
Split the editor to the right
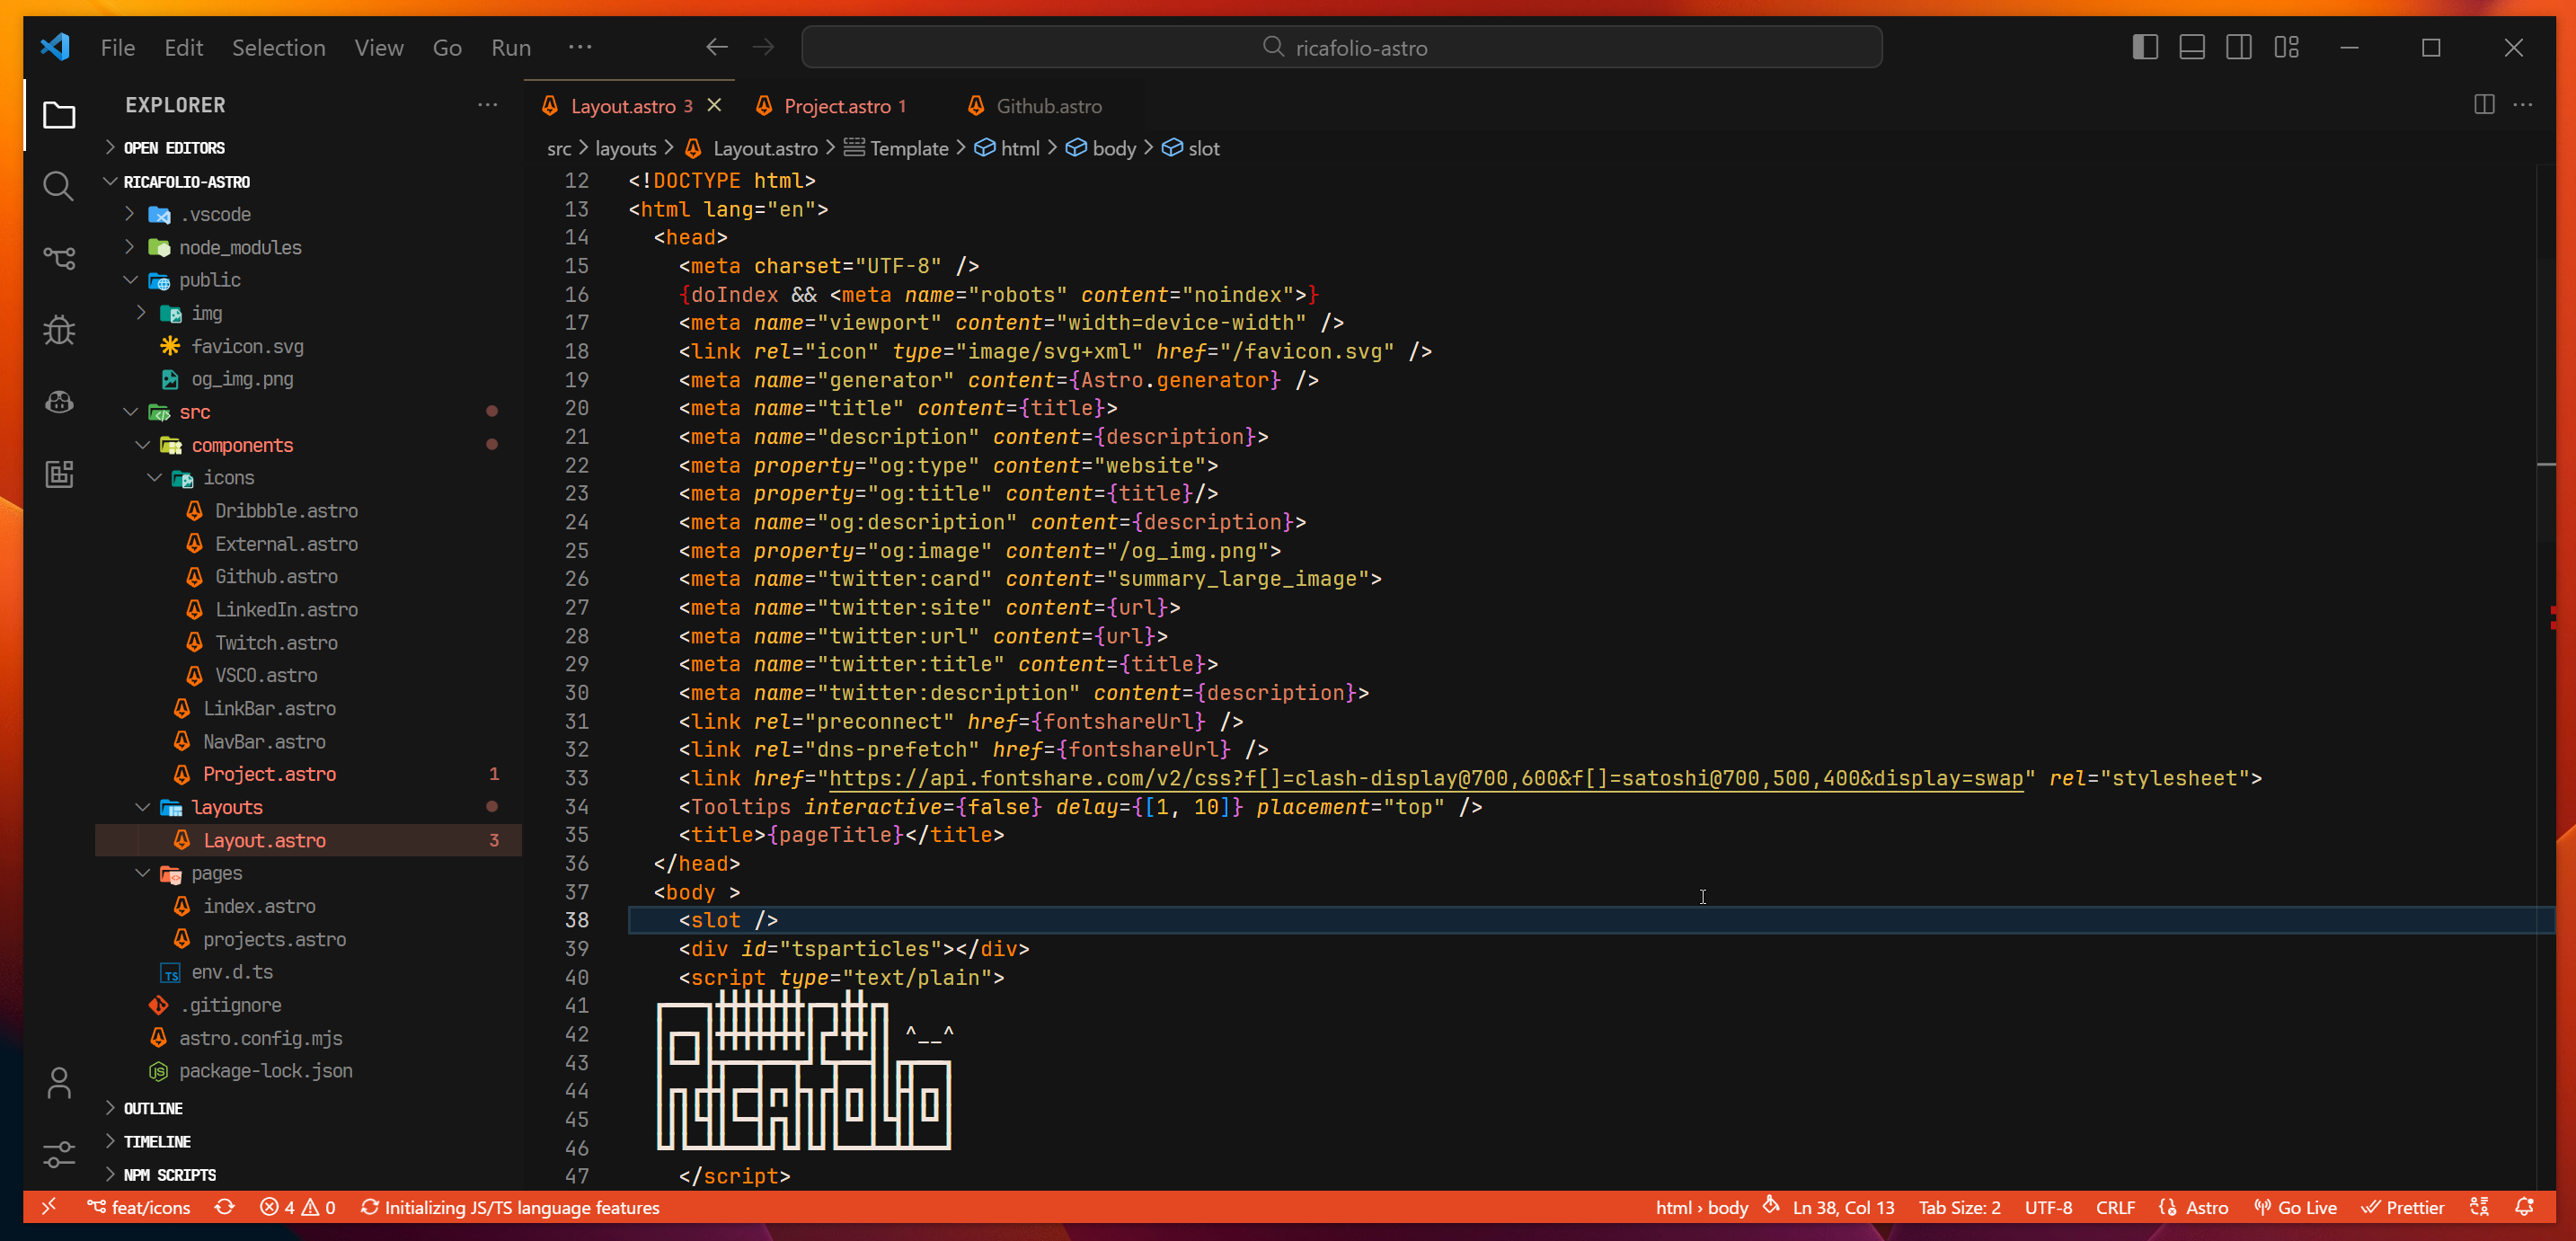coord(2484,105)
